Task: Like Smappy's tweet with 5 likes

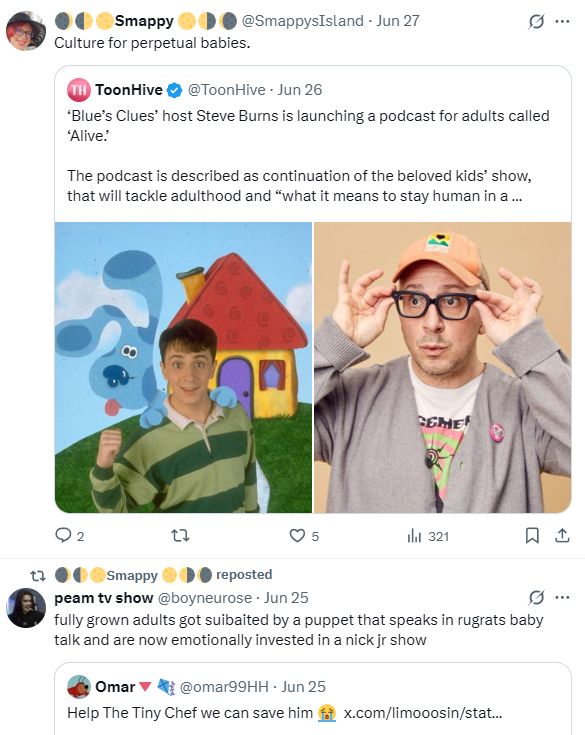Action: pyautogui.click(x=304, y=535)
